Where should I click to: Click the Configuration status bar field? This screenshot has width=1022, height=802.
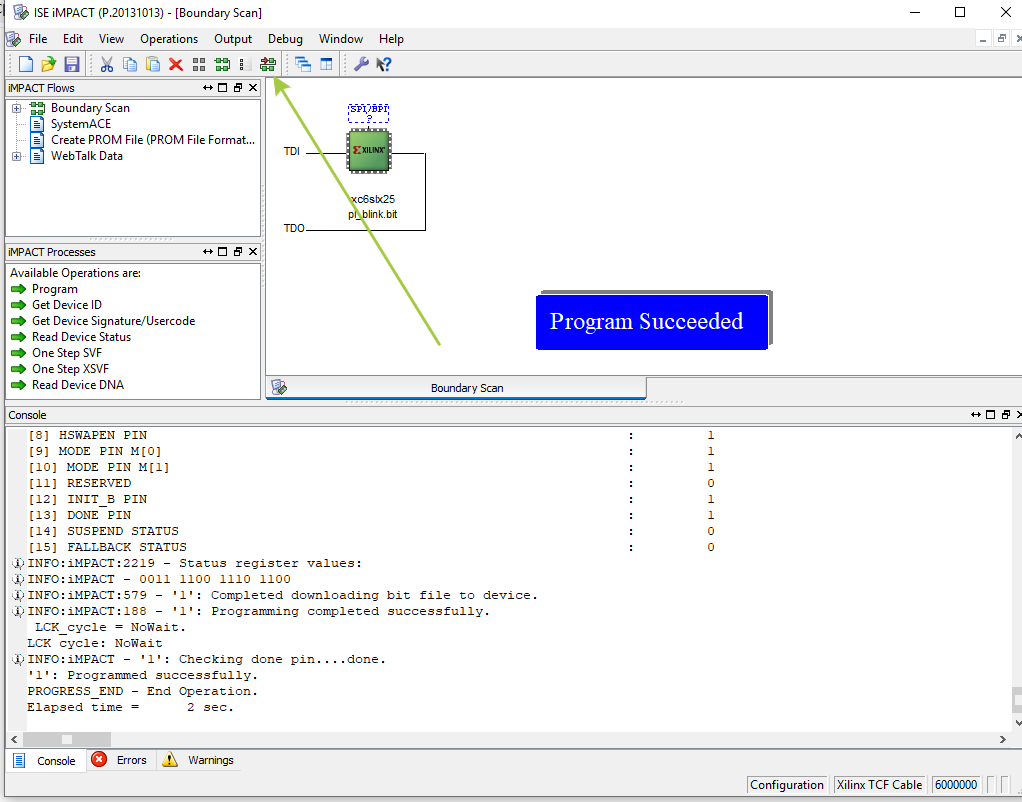pyautogui.click(x=787, y=784)
